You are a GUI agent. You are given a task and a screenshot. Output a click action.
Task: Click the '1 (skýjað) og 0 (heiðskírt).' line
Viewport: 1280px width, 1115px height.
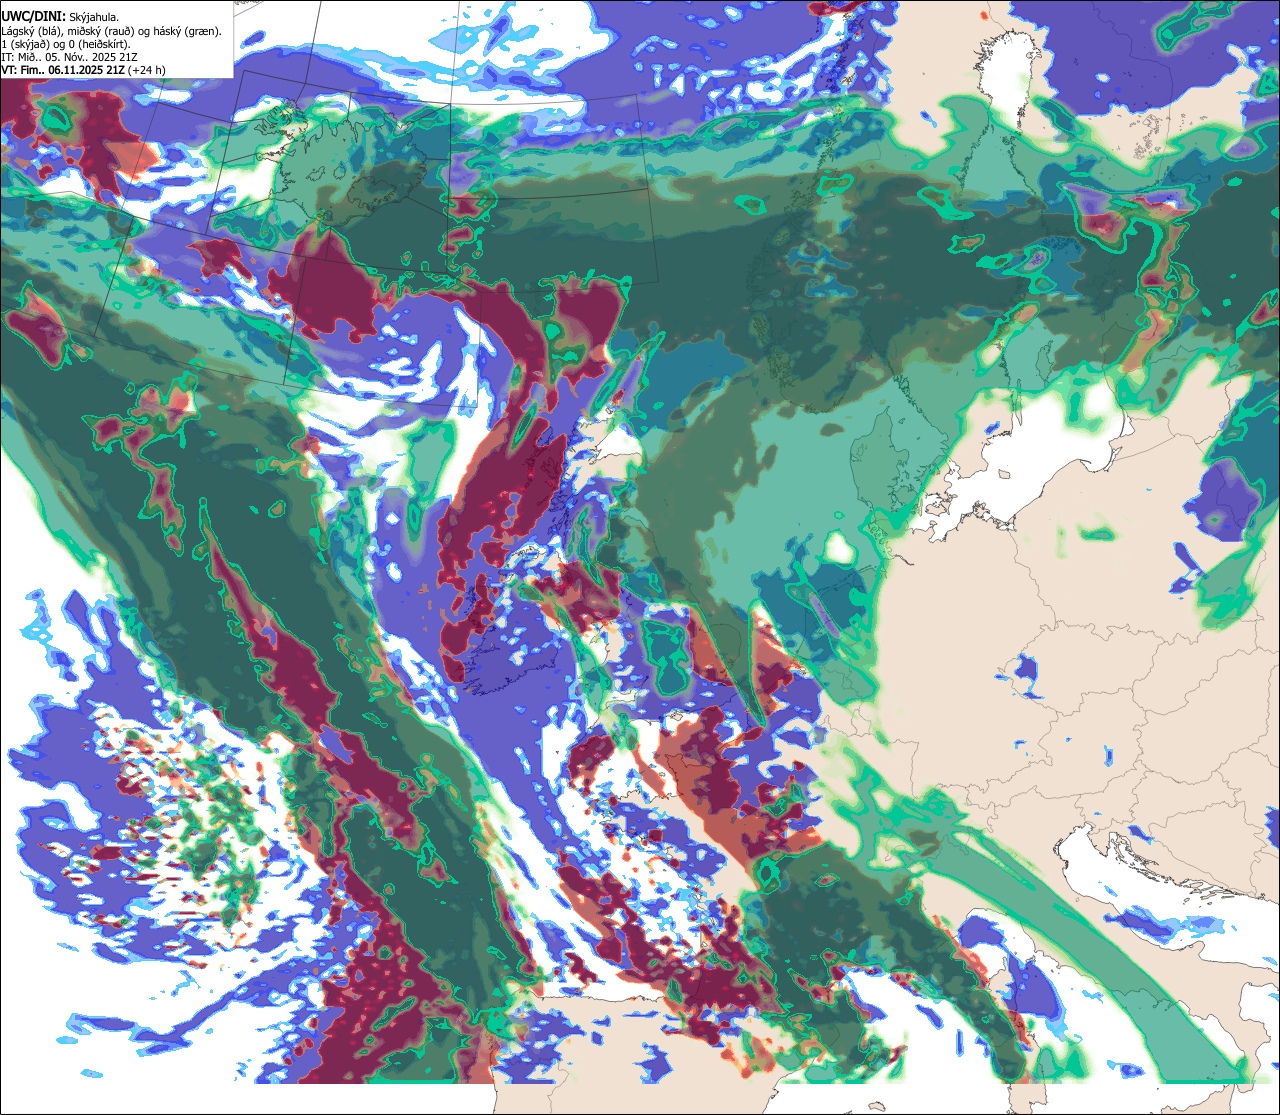pyautogui.click(x=66, y=44)
